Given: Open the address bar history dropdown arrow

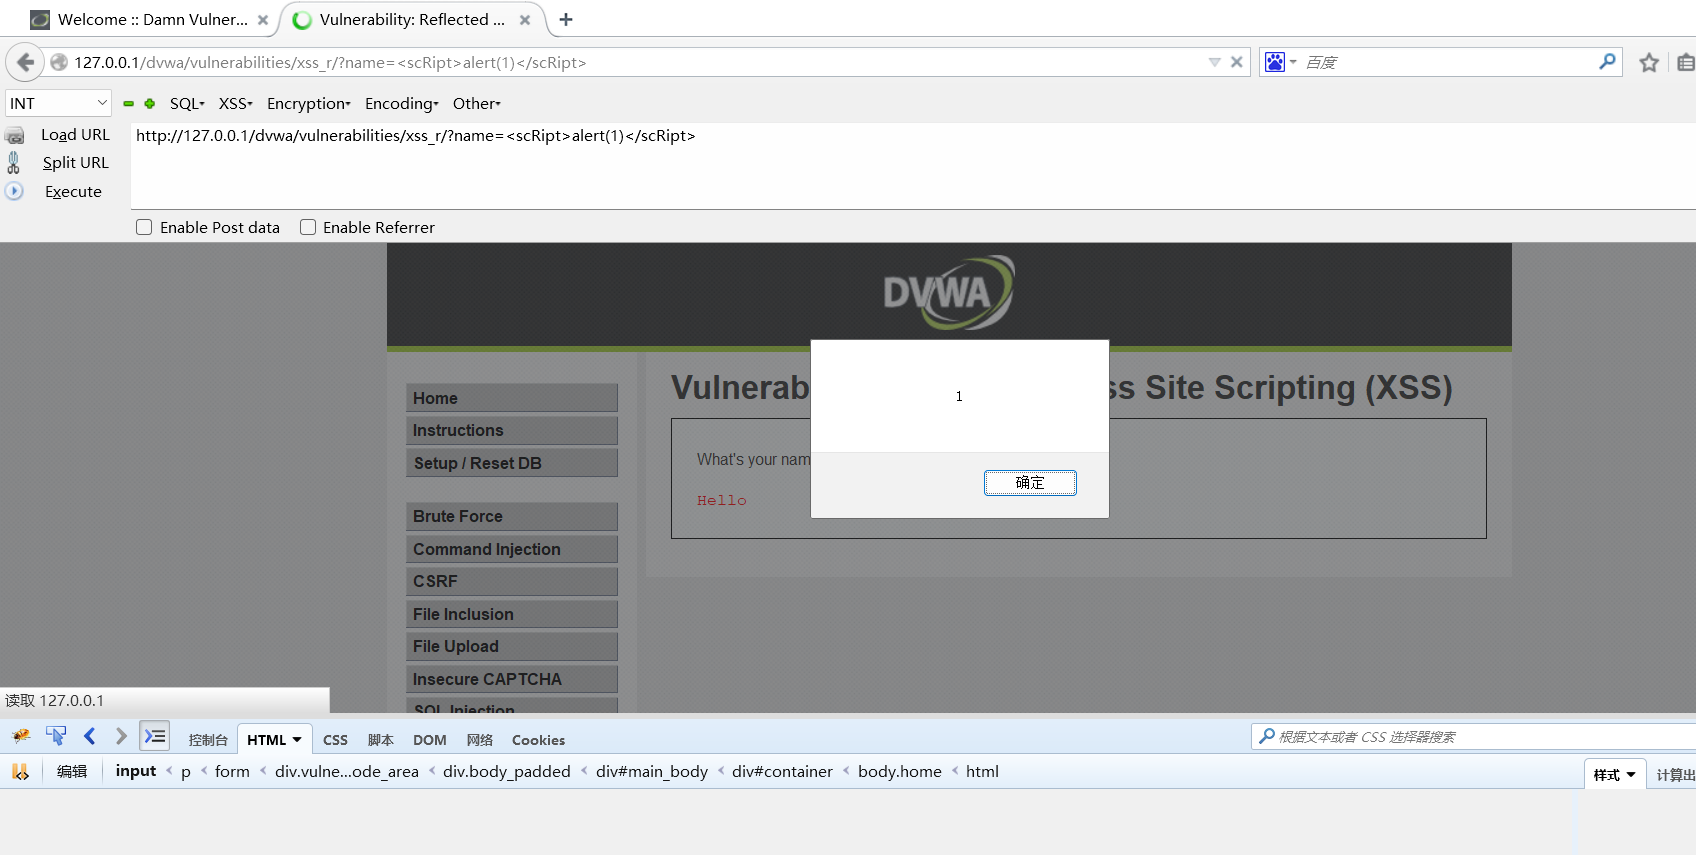Looking at the screenshot, I should click(x=1214, y=62).
